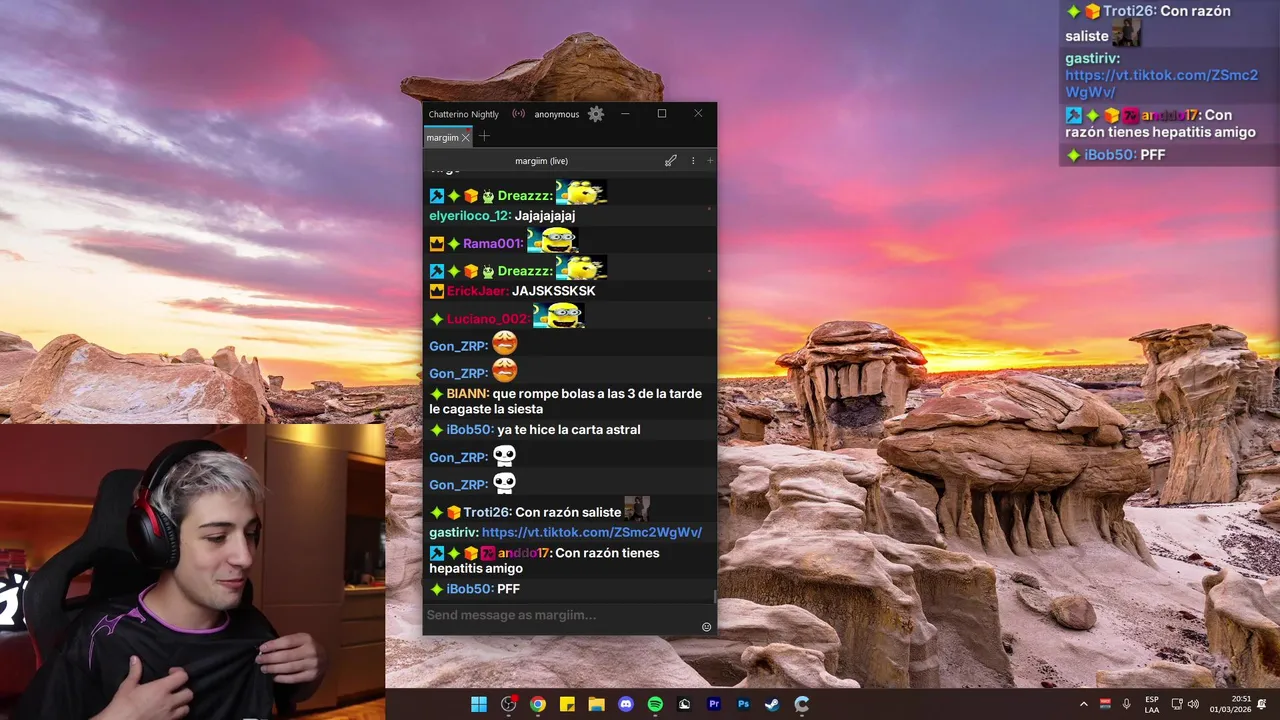Open OBS Studio from taskbar
Screen dimensions: 1280x720
(509, 704)
